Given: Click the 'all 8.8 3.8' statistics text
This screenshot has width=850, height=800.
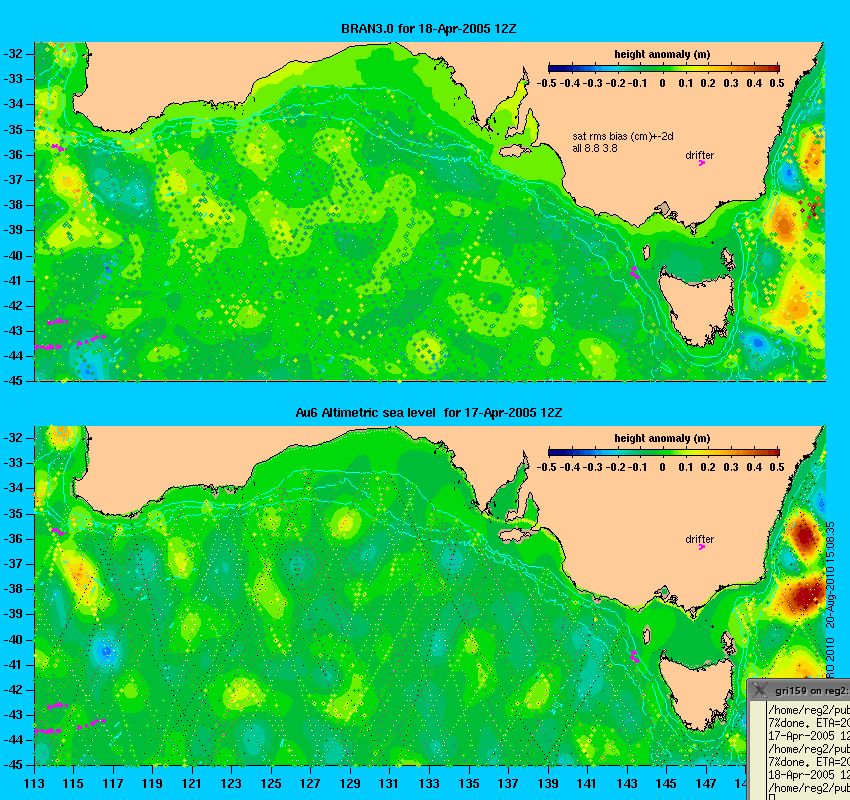Looking at the screenshot, I should (x=595, y=148).
